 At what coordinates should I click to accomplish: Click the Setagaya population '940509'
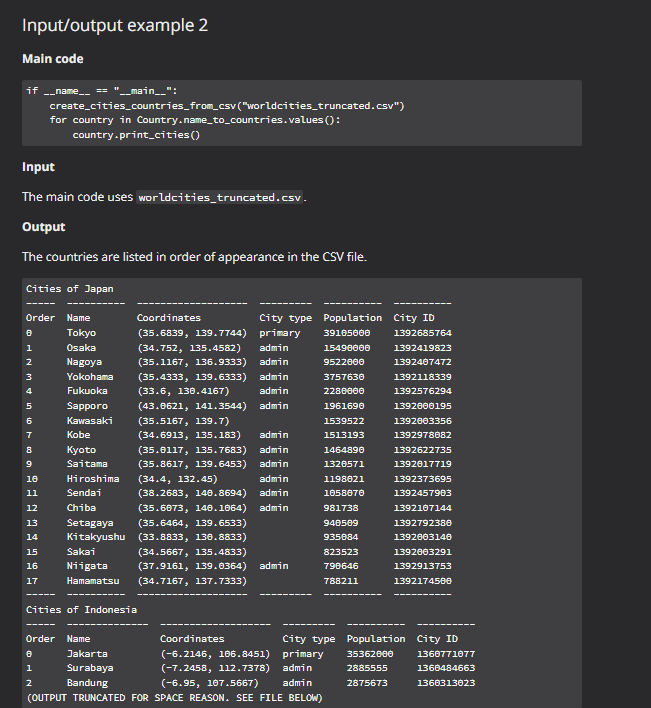(x=341, y=522)
